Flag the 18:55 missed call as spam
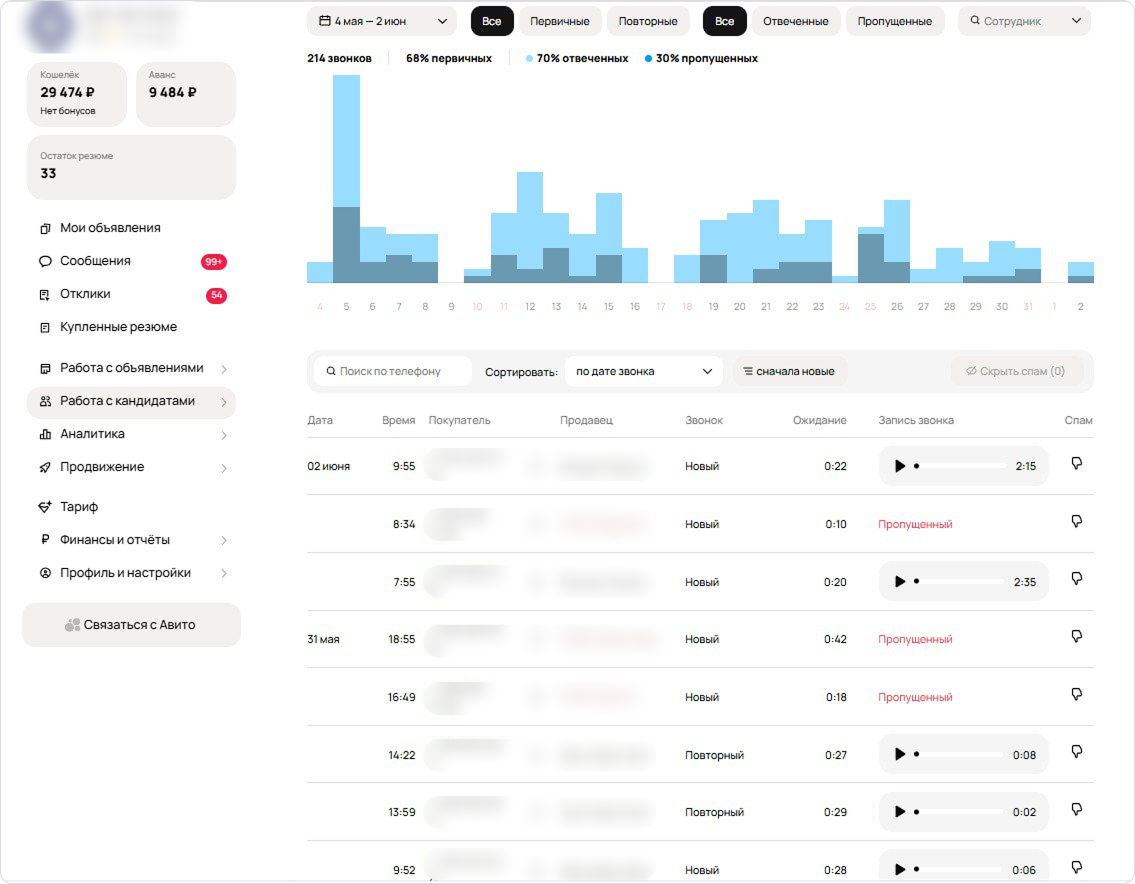Image resolution: width=1135 pixels, height=884 pixels. pos(1077,637)
